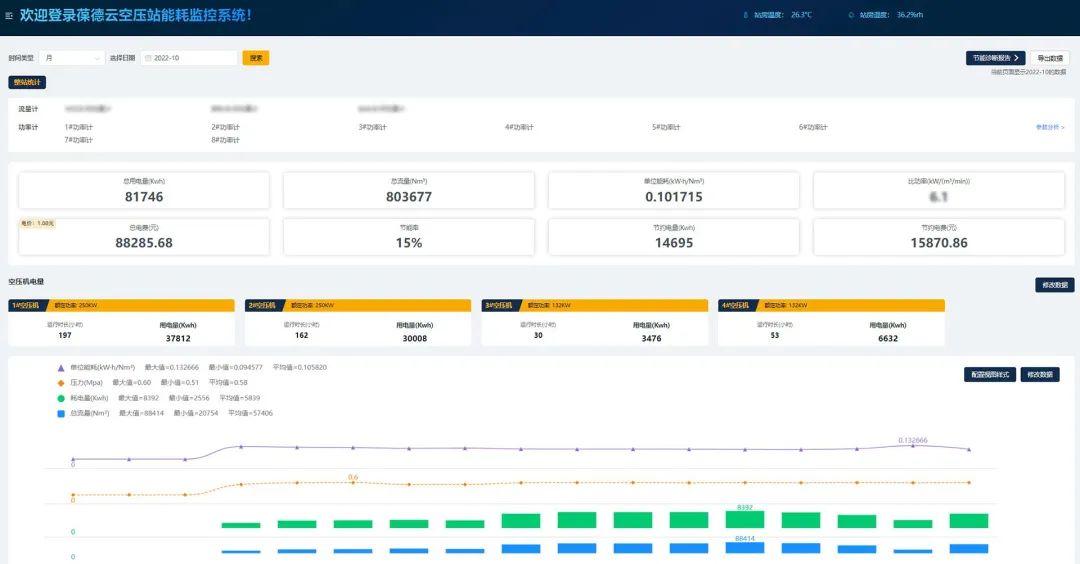Image resolution: width=1080 pixels, height=564 pixels.
Task: Toggle the orange diamond 压力(Mpa) legend marker
Action: [x=61, y=383]
